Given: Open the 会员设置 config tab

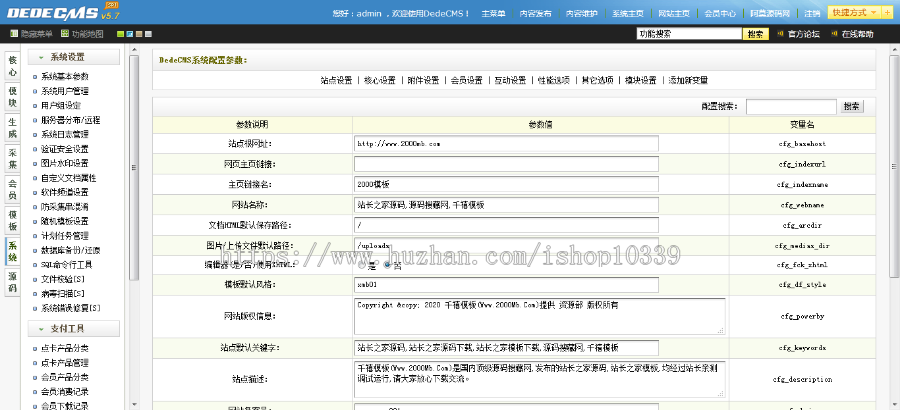Looking at the screenshot, I should click(467, 80).
